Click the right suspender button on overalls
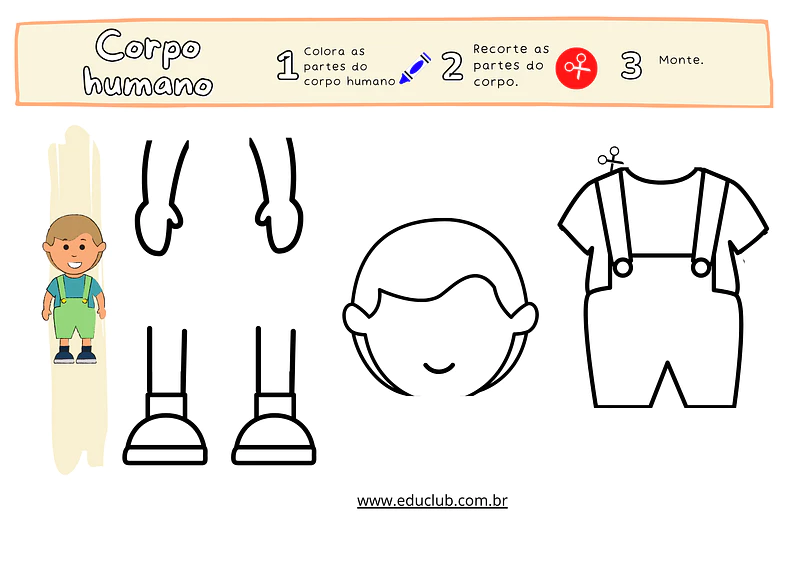This screenshot has height=566, width=800. [x=701, y=267]
